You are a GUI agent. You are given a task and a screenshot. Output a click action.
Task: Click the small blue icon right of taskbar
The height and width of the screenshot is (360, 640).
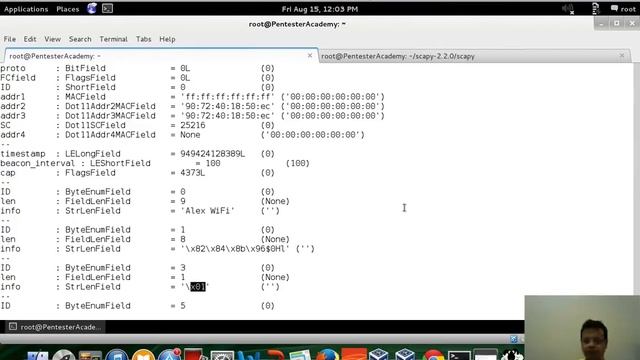tap(514, 339)
